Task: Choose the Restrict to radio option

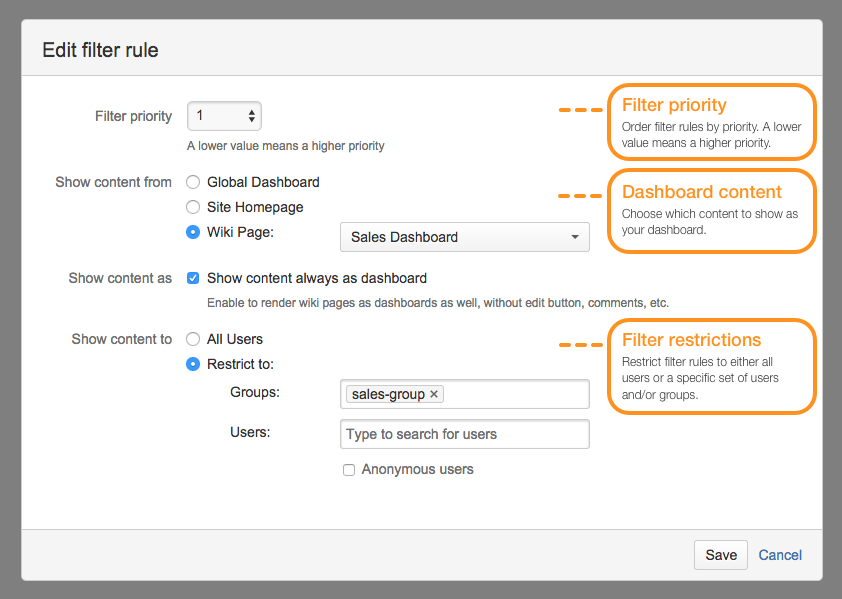Action: coord(193,364)
